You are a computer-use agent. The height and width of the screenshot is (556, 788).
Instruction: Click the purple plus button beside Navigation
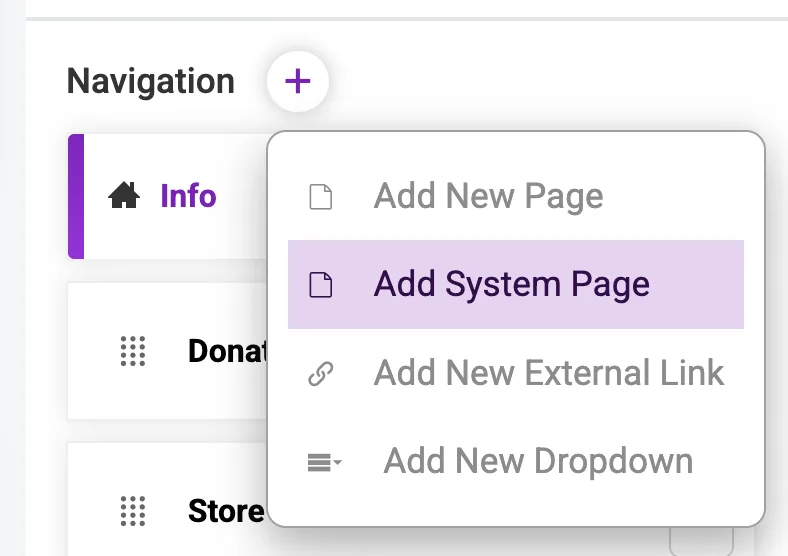(x=298, y=81)
